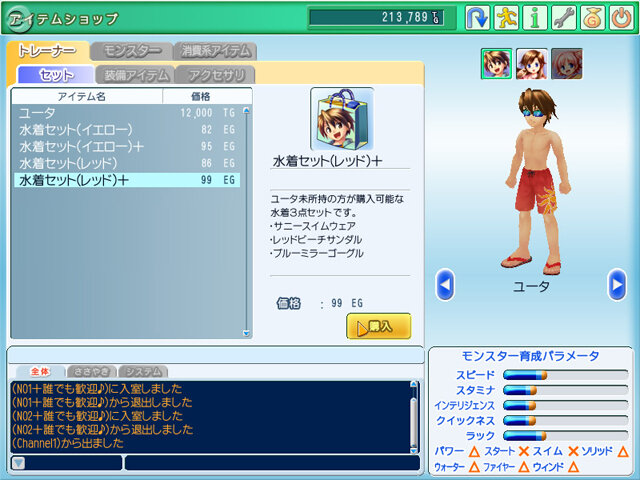
Task: Open the 装備アイテム sub-tab
Action: (x=136, y=75)
